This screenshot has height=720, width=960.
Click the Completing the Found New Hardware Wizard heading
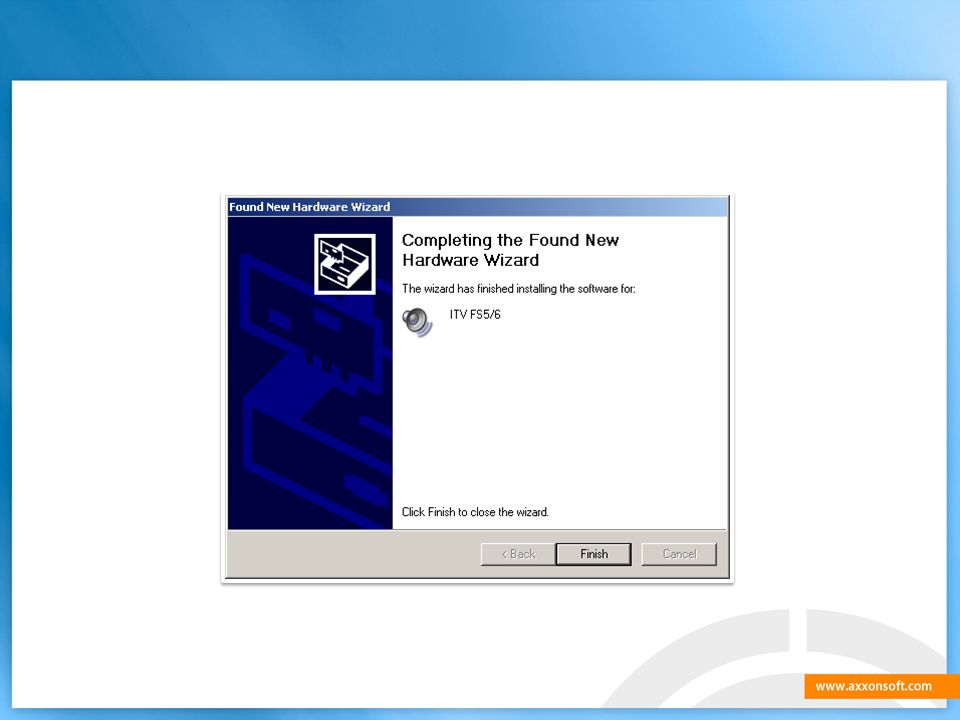click(x=510, y=250)
